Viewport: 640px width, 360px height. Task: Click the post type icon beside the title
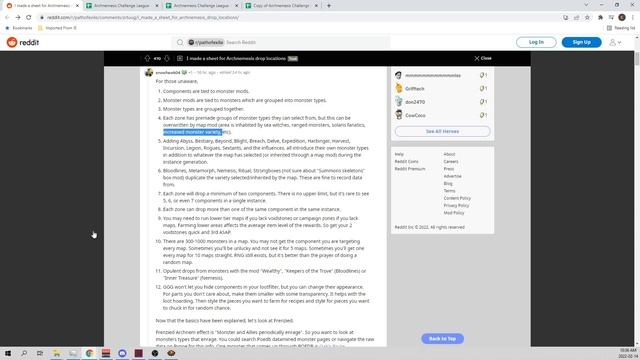pos(180,58)
